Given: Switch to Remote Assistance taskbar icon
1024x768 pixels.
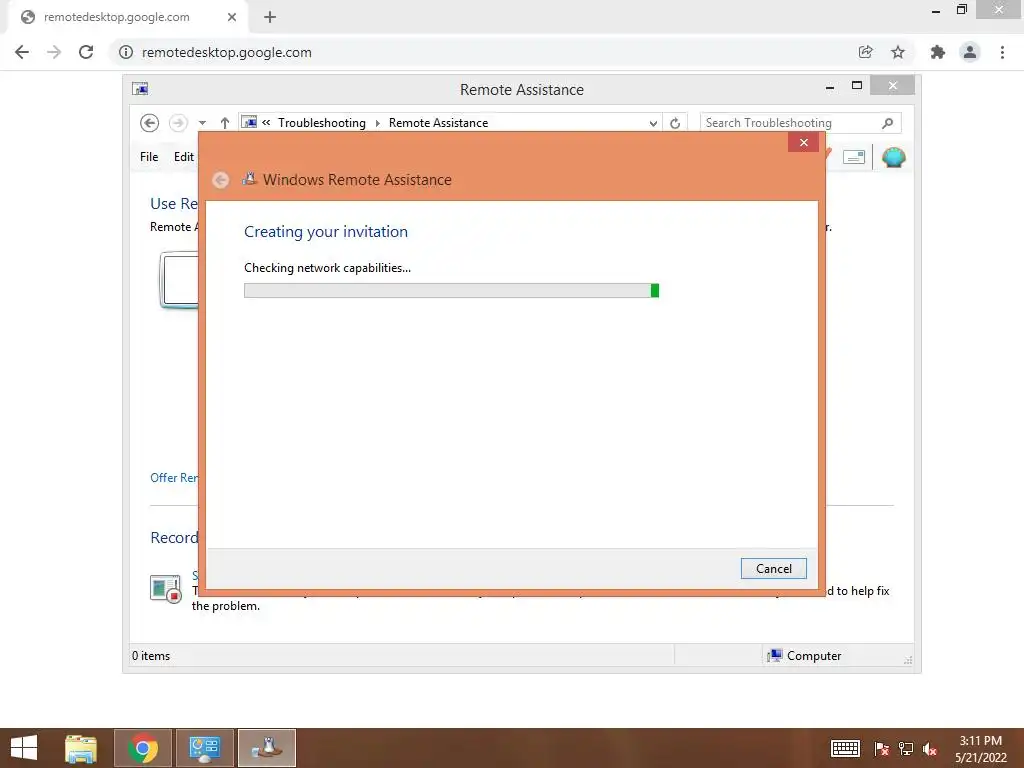Looking at the screenshot, I should (267, 748).
